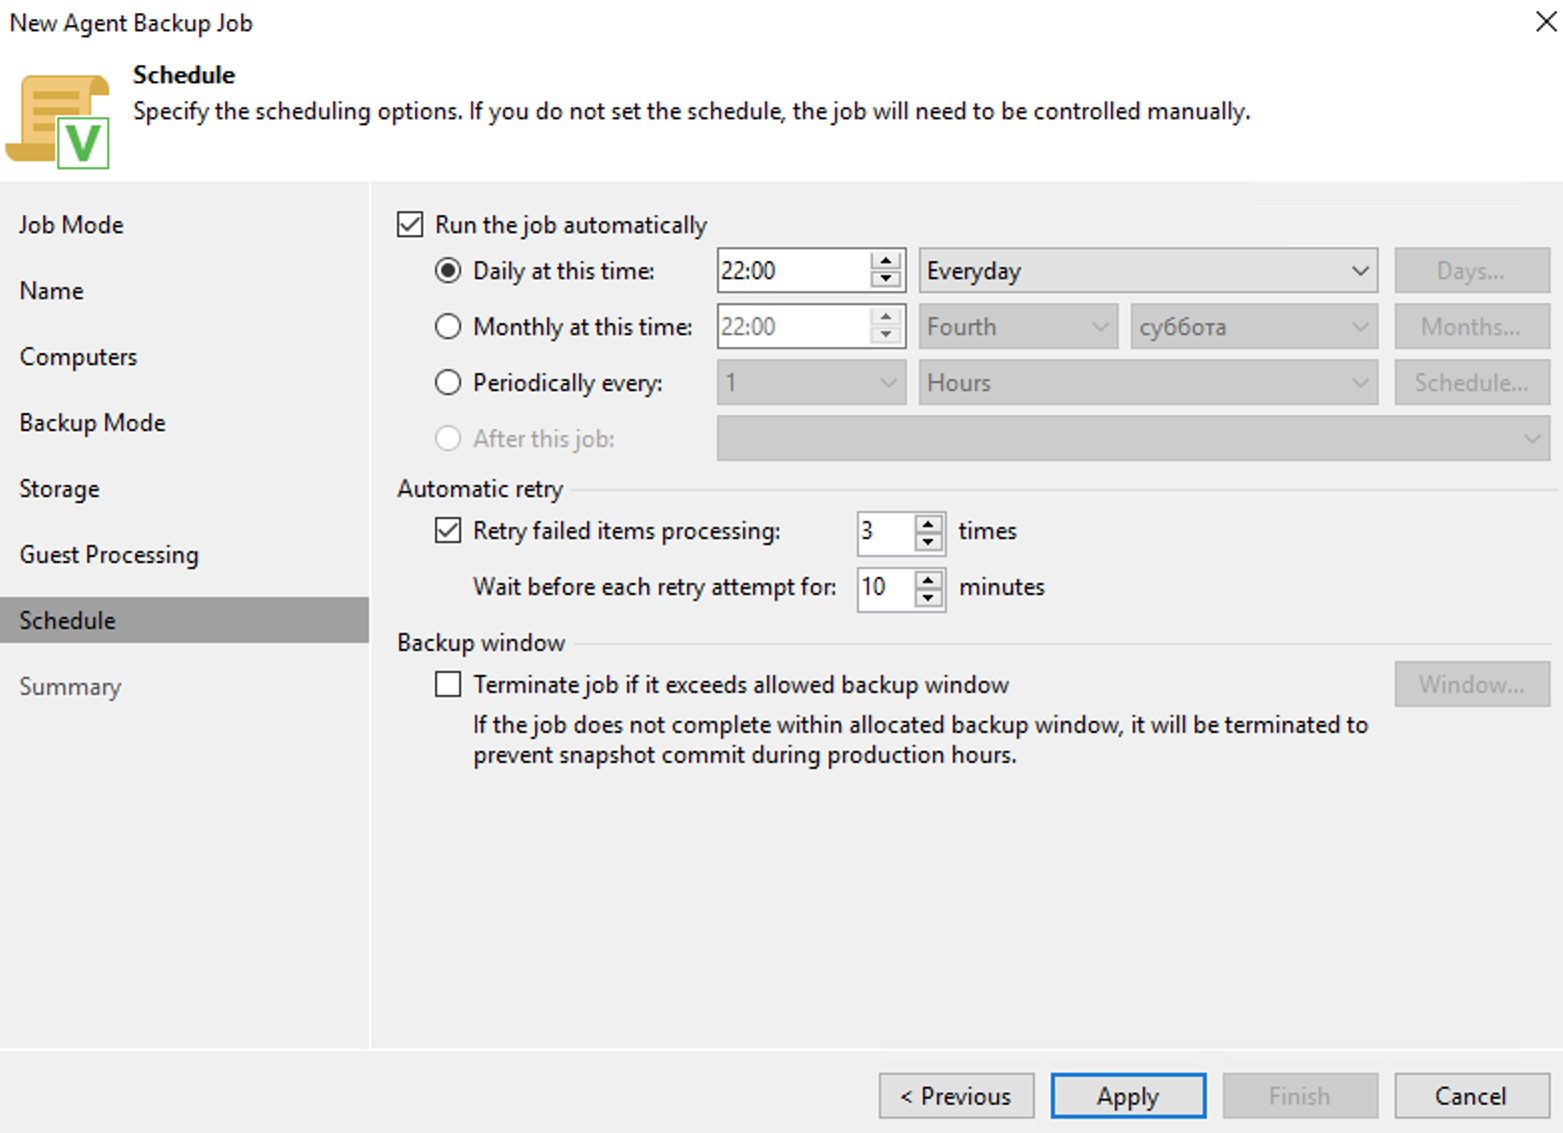Decrease daily time with down spinner arrow

click(x=885, y=280)
